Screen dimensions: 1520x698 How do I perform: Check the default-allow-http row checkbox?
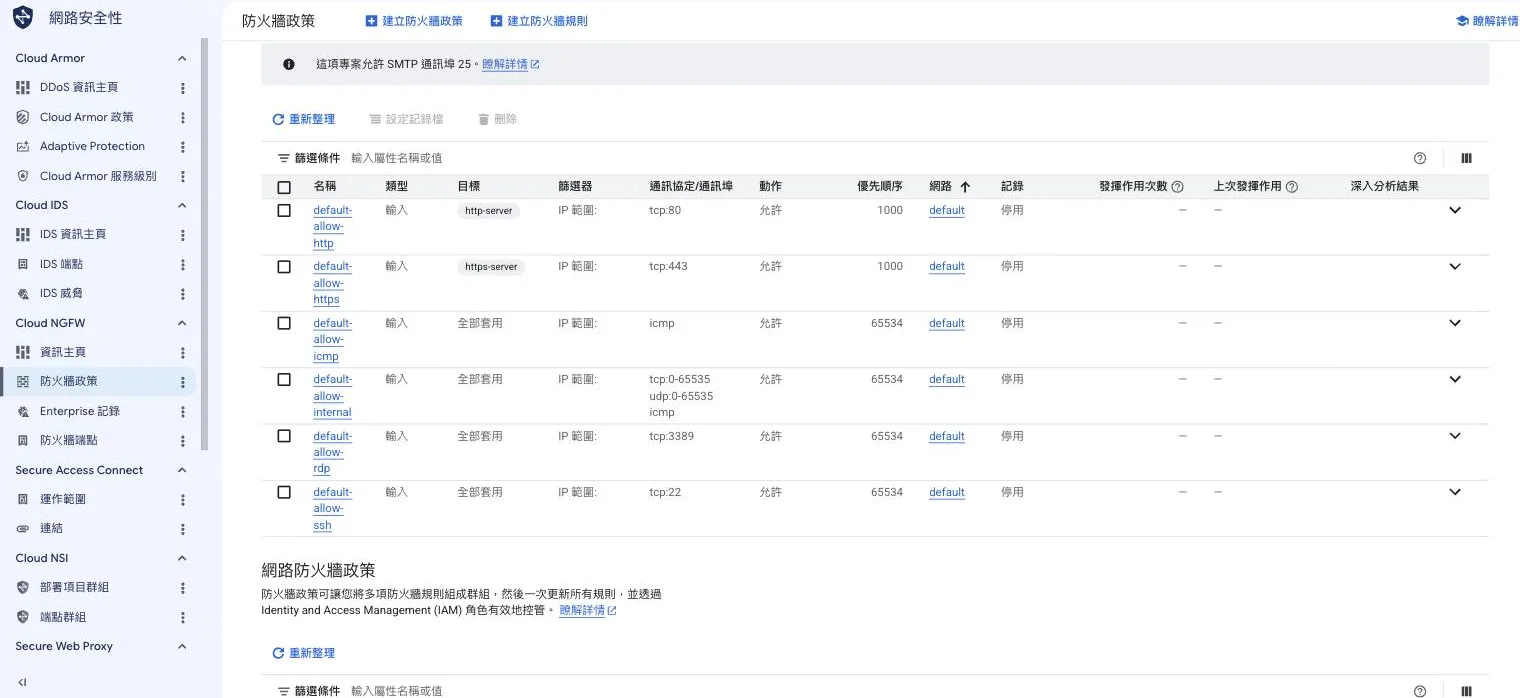coord(284,211)
